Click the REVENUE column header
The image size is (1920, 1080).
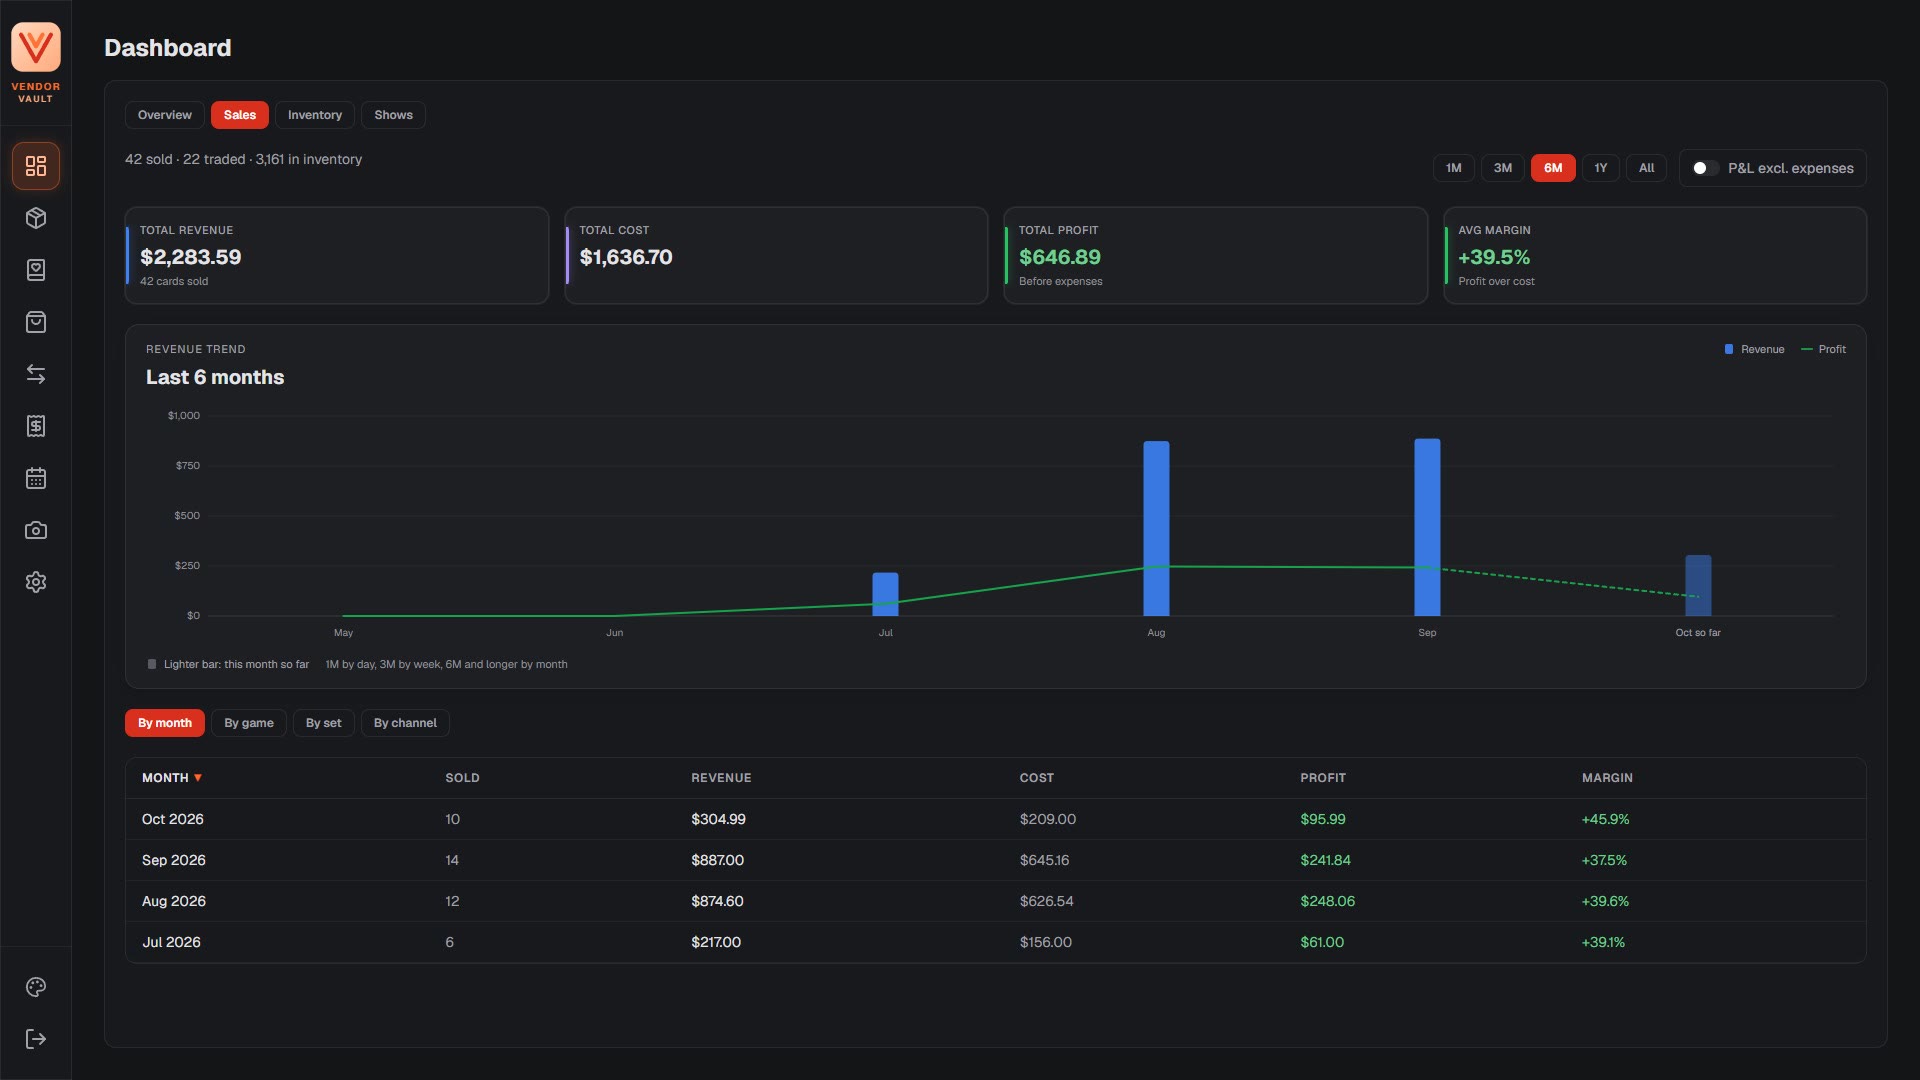(721, 778)
